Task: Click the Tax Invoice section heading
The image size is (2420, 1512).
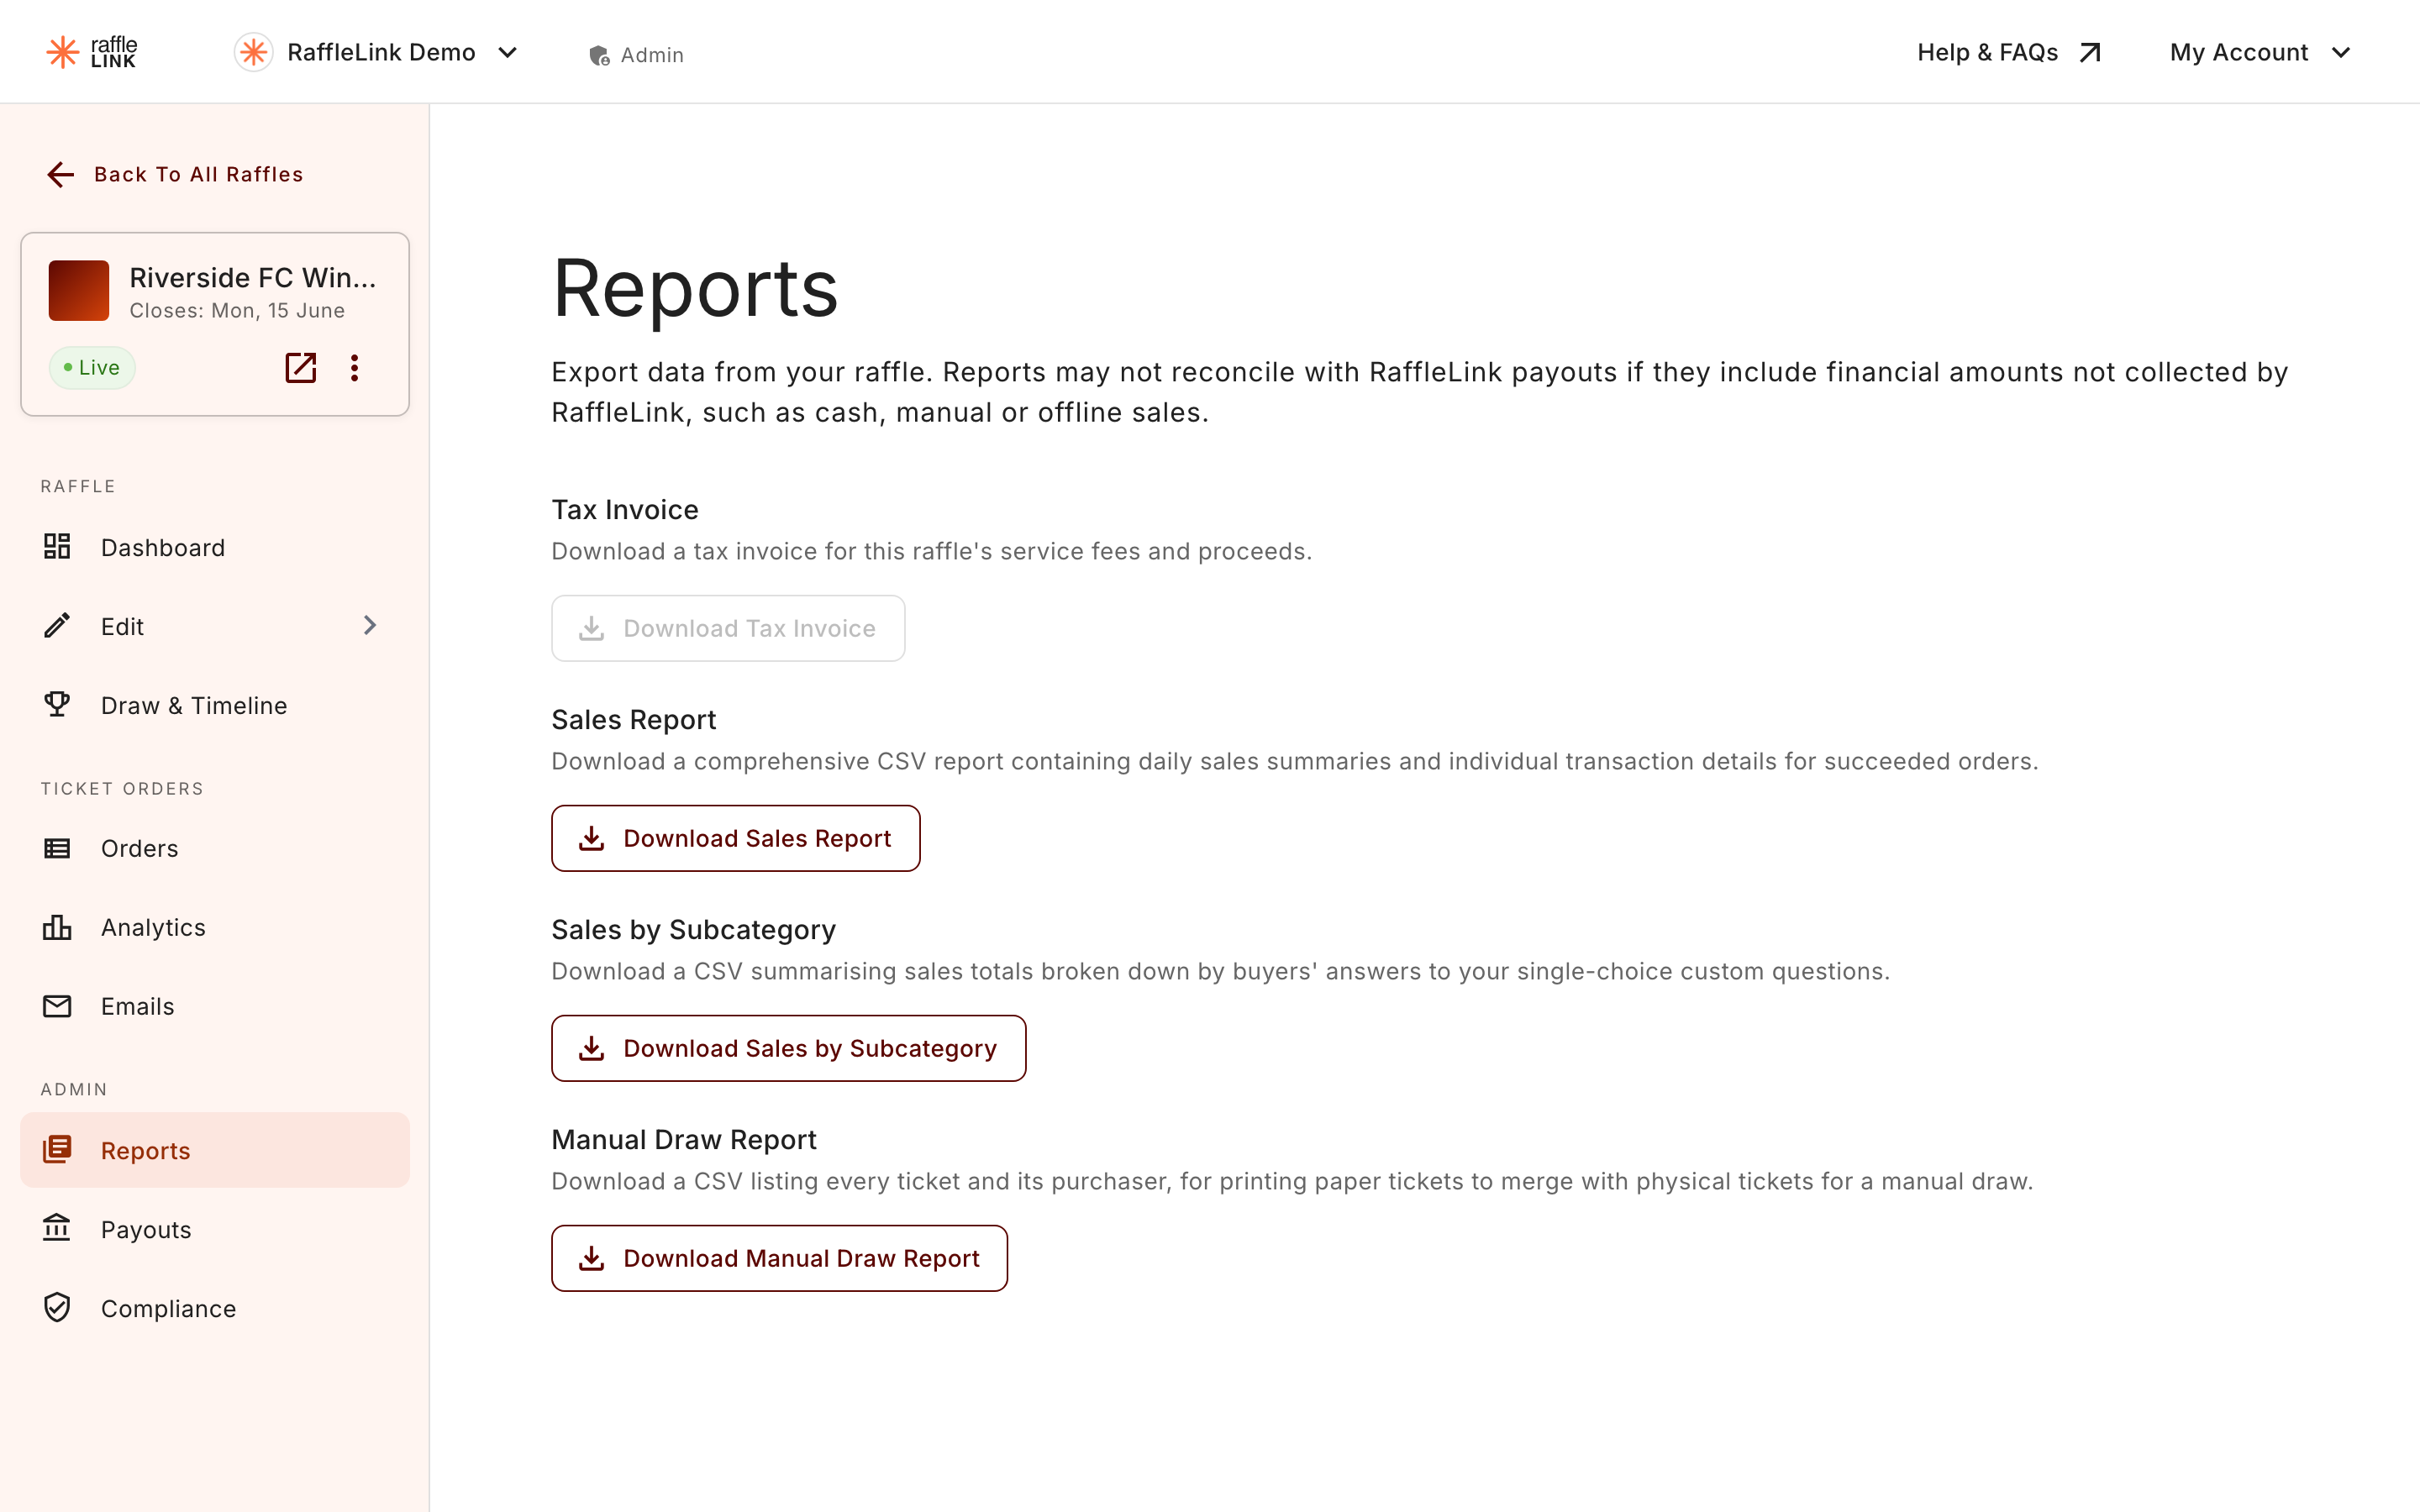Action: [x=625, y=510]
